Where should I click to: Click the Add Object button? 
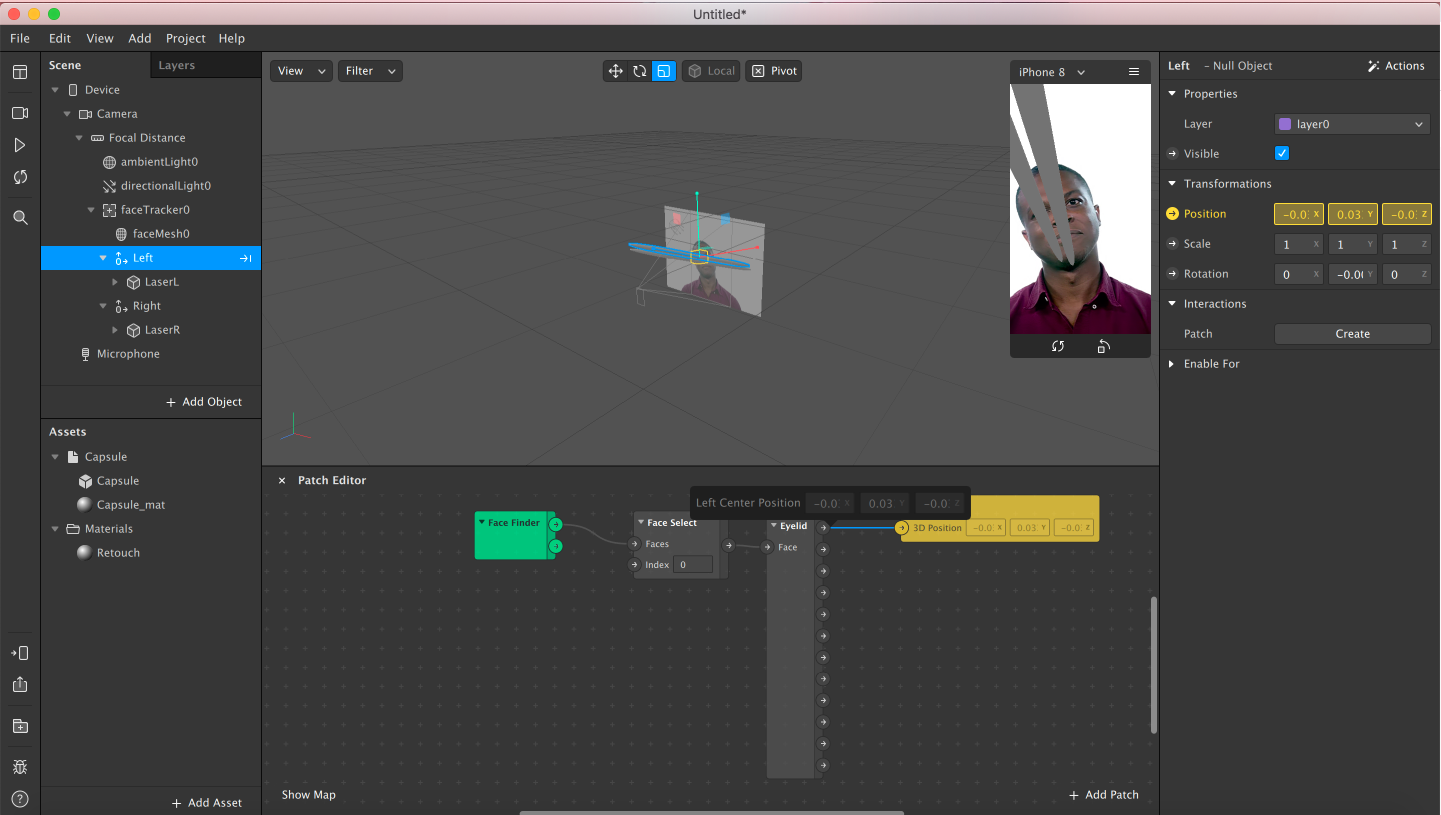click(x=204, y=402)
